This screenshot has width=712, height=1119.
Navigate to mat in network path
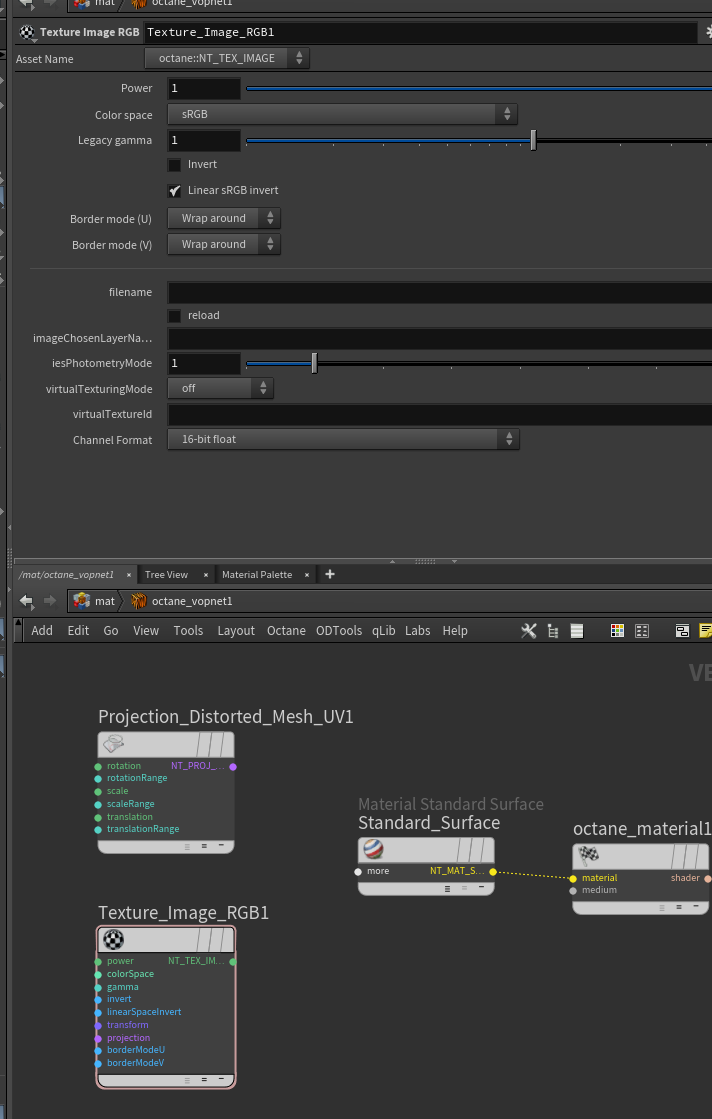pyautogui.click(x=105, y=602)
